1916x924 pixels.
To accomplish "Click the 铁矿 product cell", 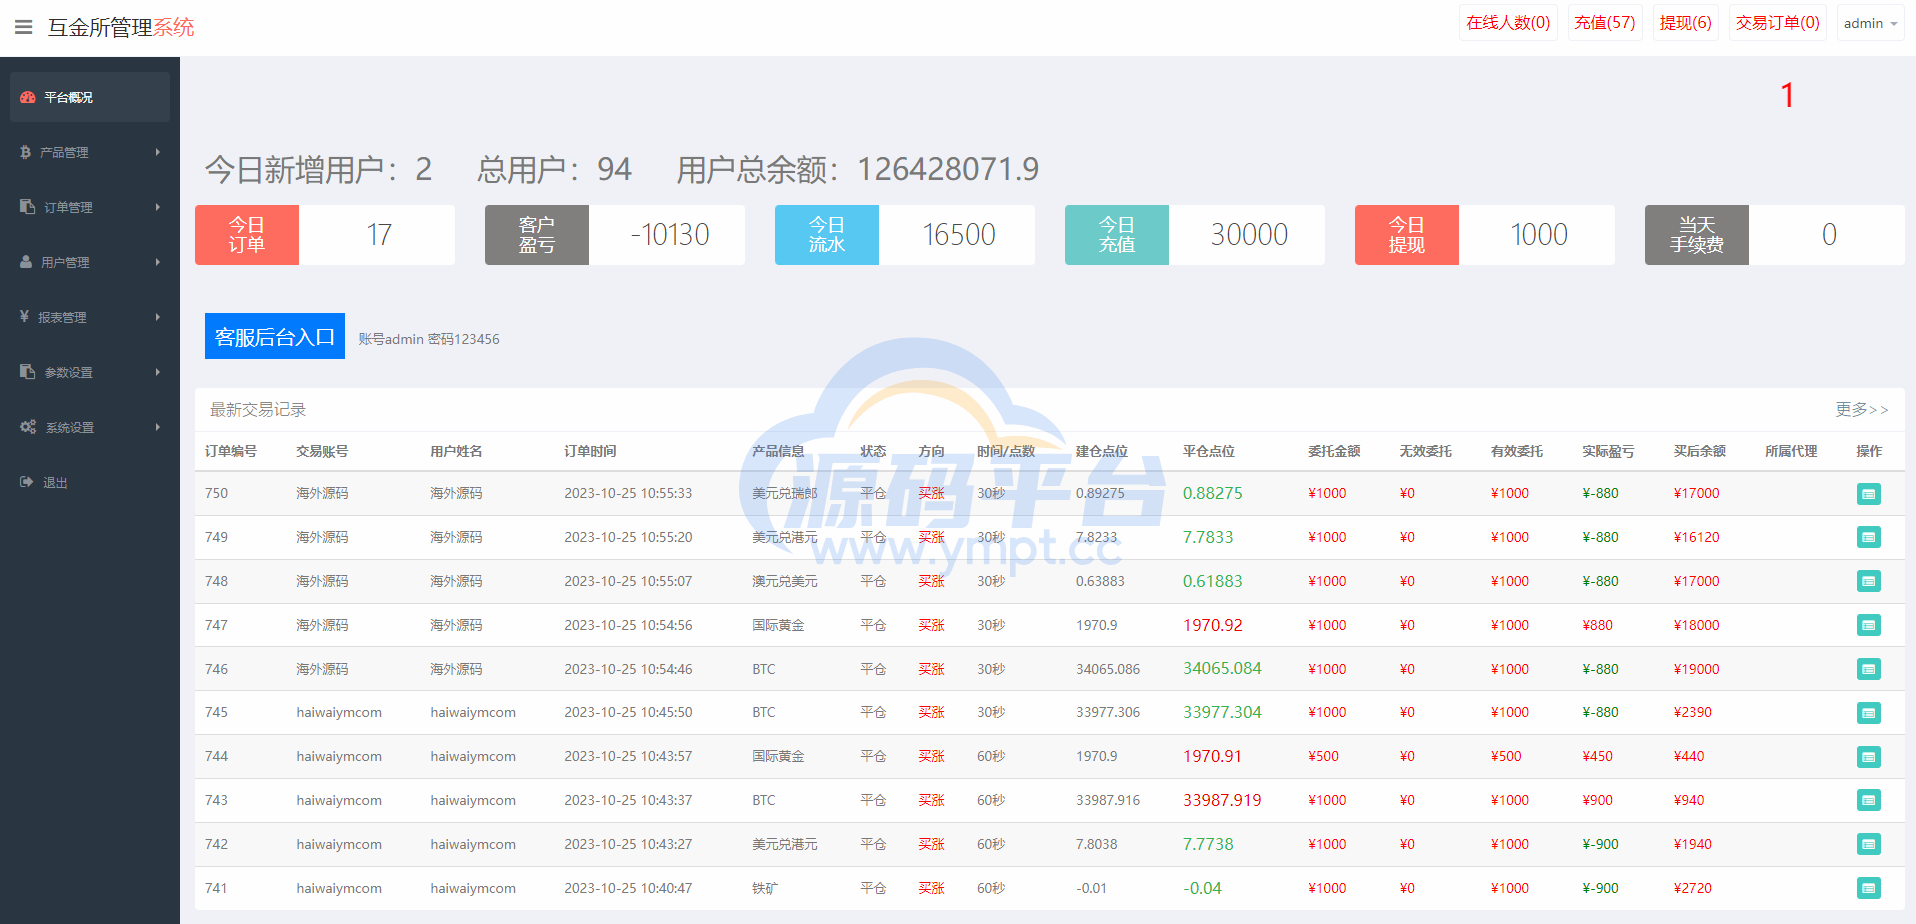I will click(765, 888).
